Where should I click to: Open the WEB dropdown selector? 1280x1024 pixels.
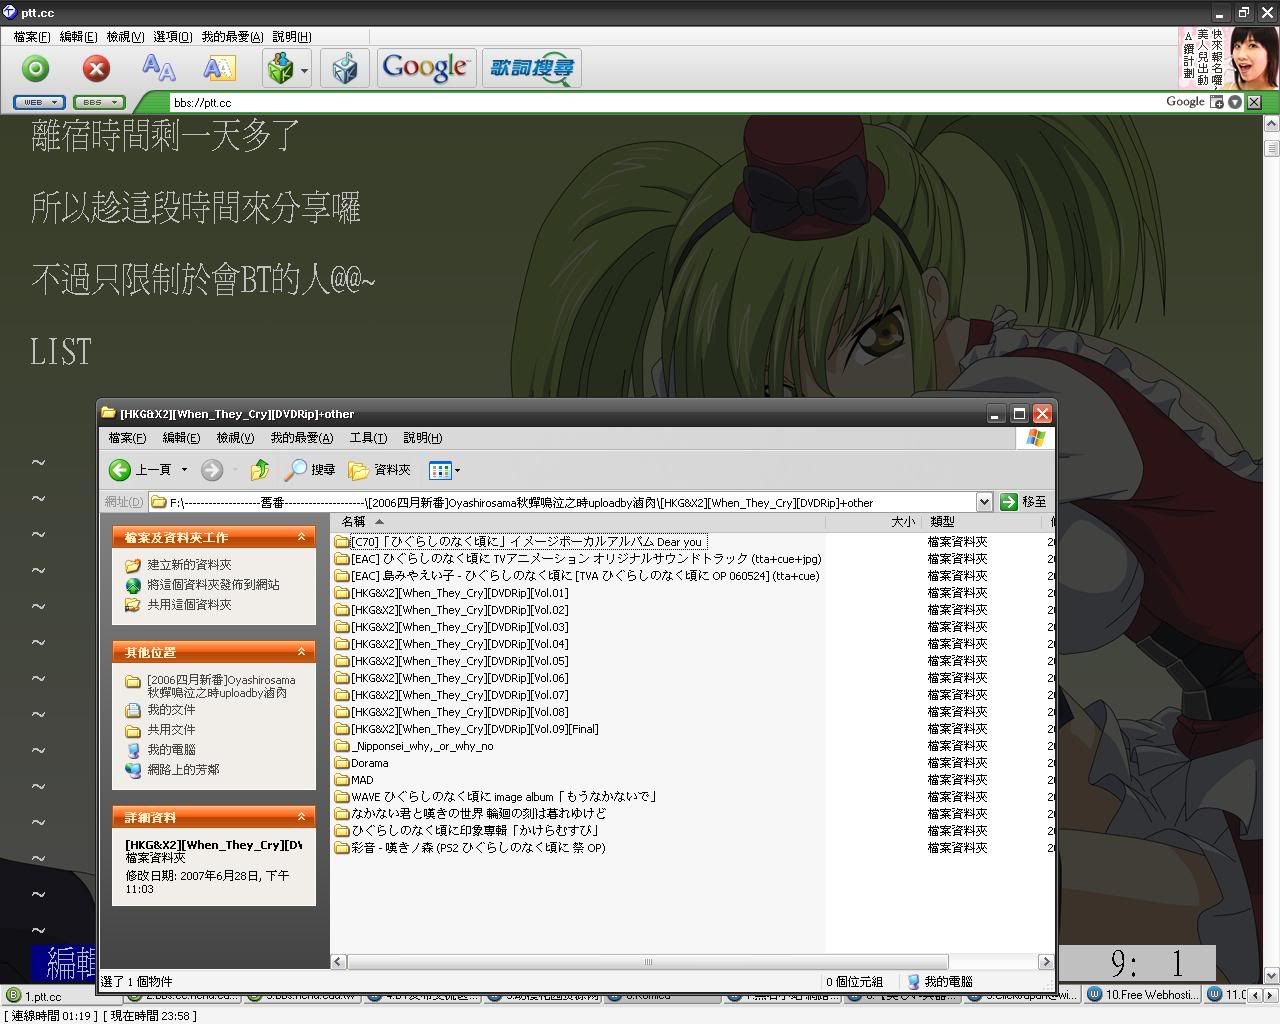click(39, 102)
